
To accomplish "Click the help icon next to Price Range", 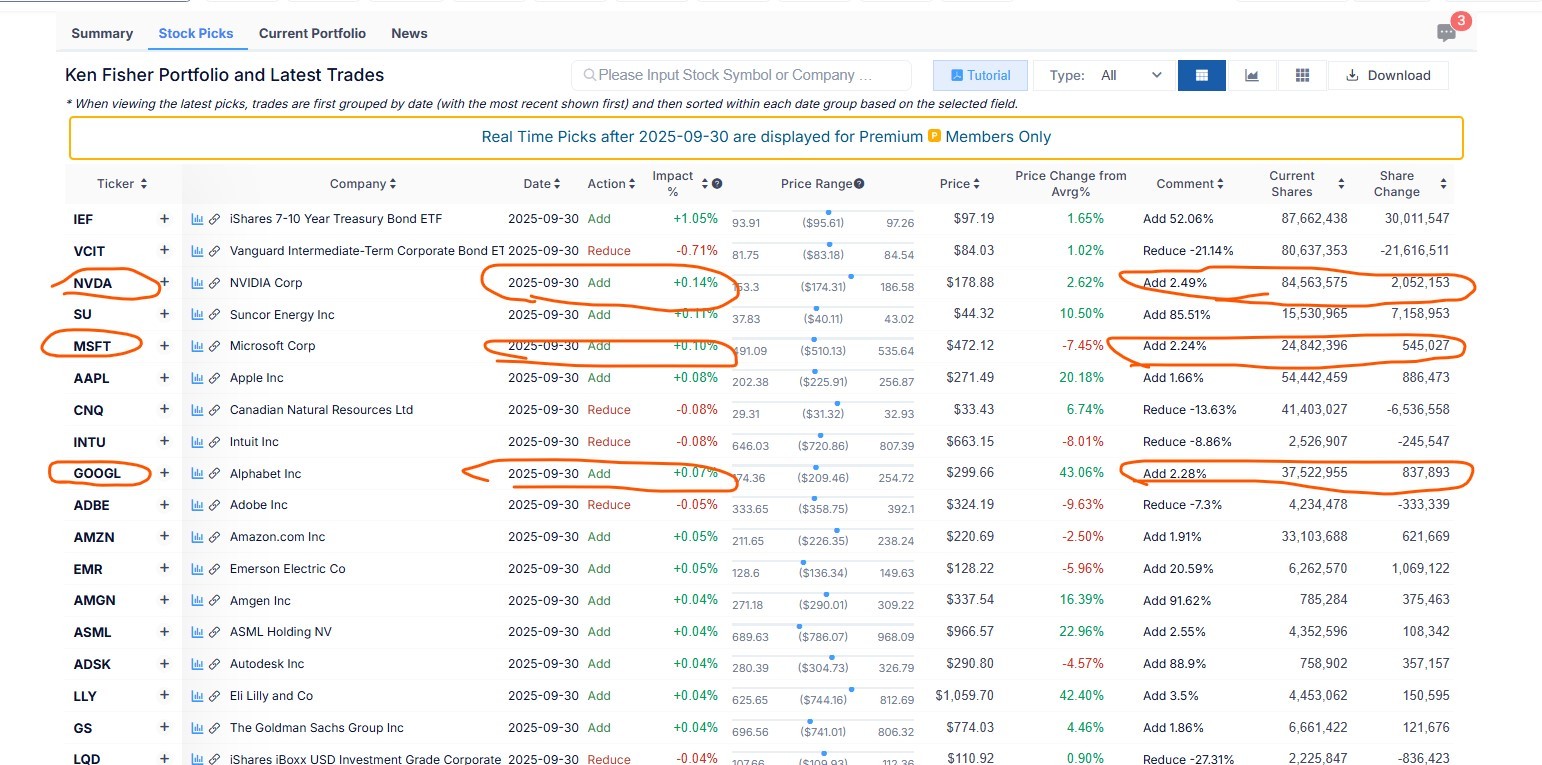I will coord(859,184).
